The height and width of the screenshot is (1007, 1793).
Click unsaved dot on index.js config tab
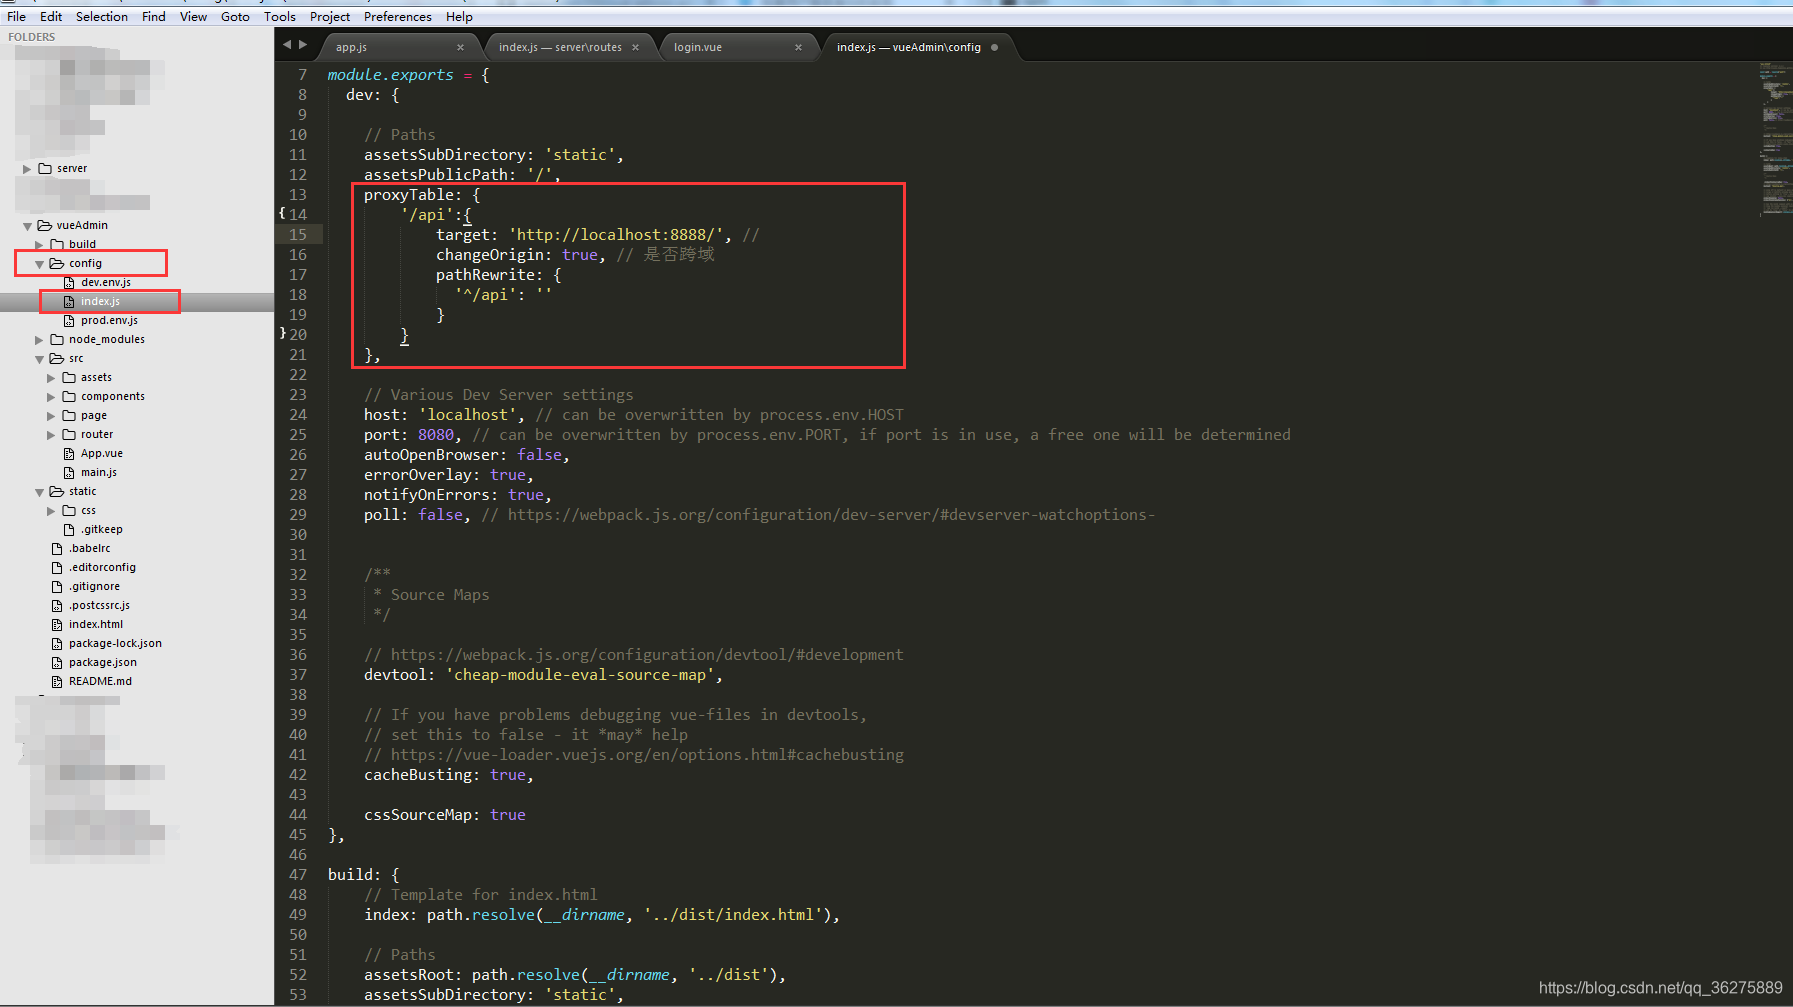click(994, 47)
